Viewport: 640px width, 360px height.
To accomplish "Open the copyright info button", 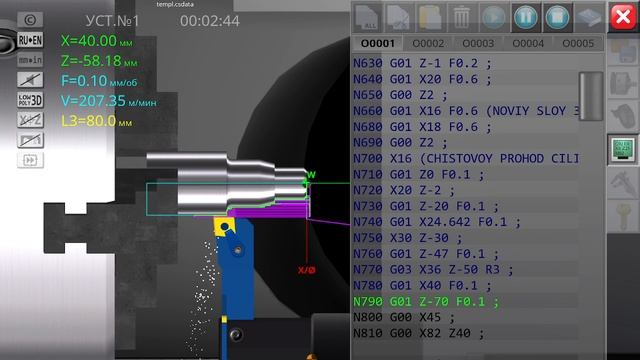I will 30,20.
